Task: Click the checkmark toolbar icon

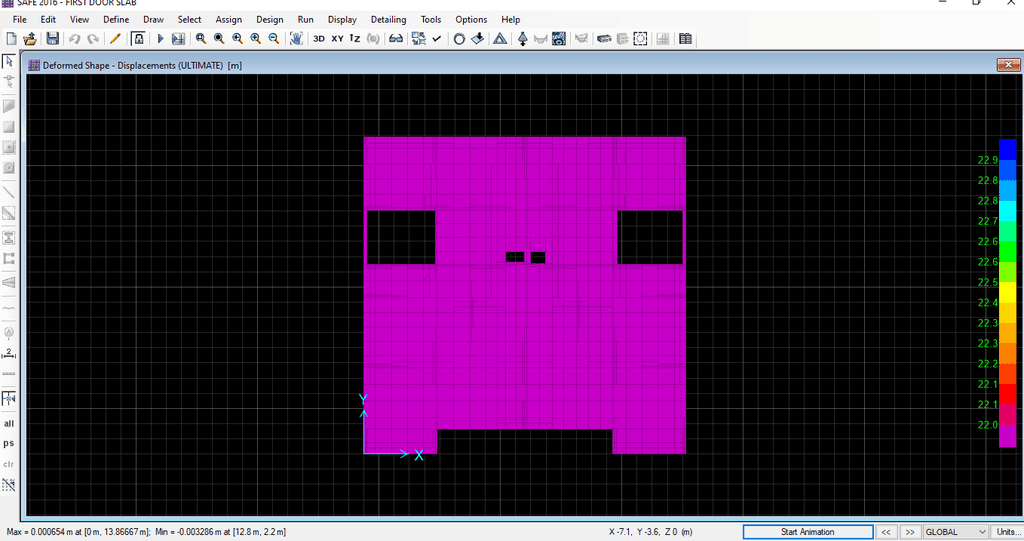Action: point(437,39)
